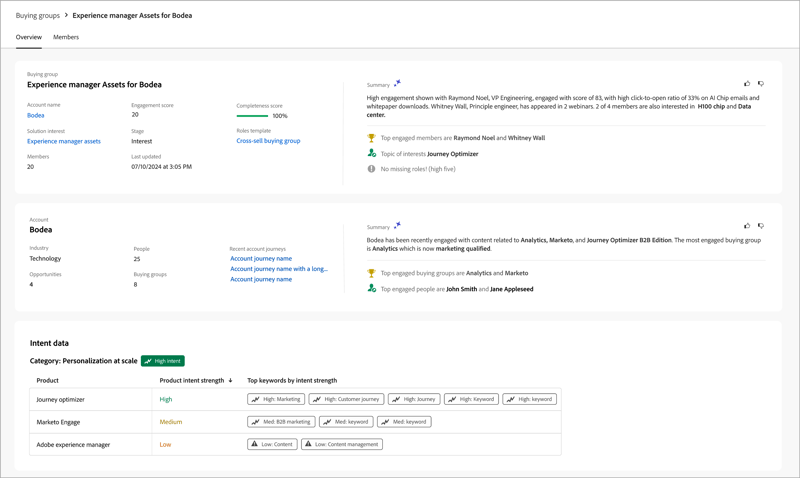Screen dimensions: 800x478
Task: Click thumbs down on buying group summary
Action: point(761,84)
